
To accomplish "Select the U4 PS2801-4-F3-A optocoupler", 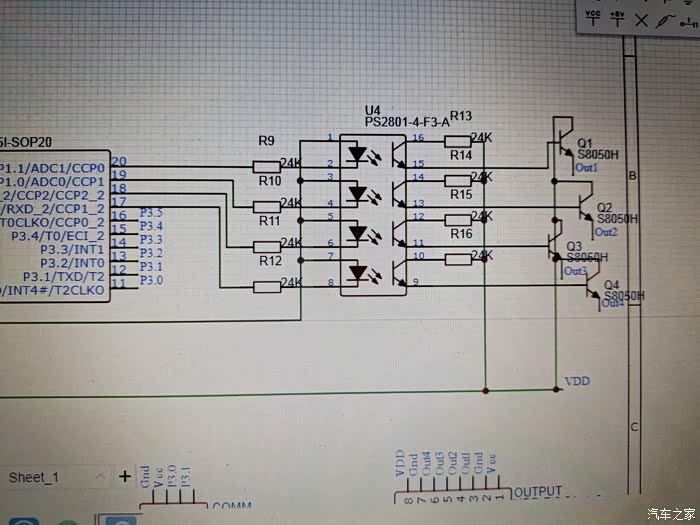I will click(x=373, y=215).
